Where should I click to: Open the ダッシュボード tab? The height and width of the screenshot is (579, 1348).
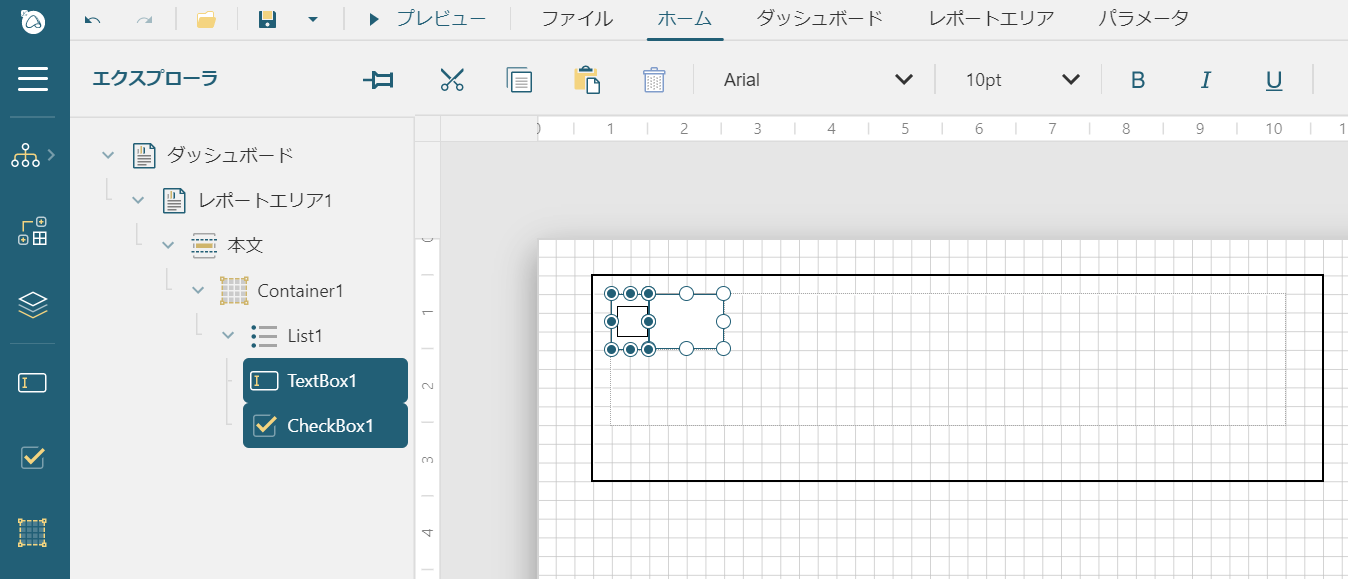click(820, 18)
